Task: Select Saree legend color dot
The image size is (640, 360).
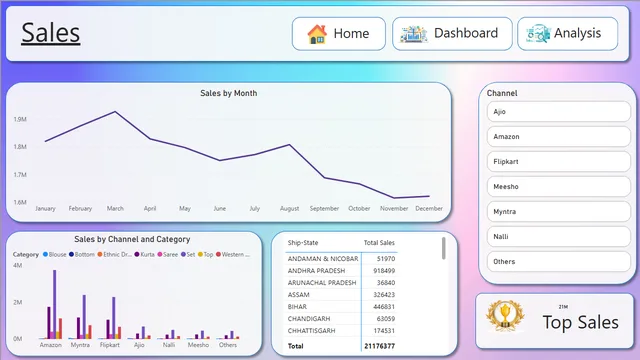Action: pyautogui.click(x=160, y=254)
